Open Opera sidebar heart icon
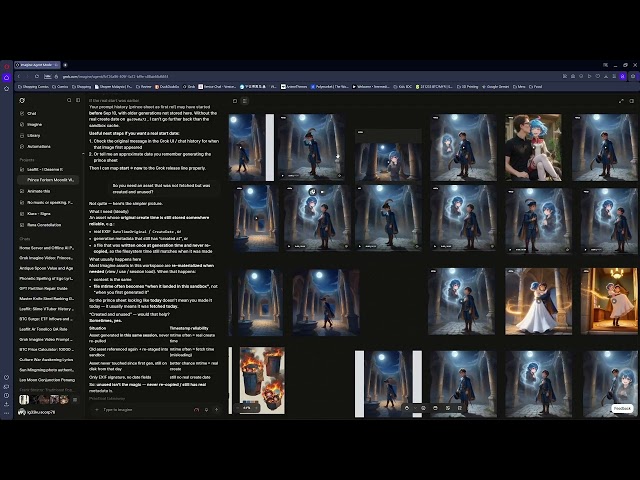The width and height of the screenshot is (640, 480). [x=7, y=378]
